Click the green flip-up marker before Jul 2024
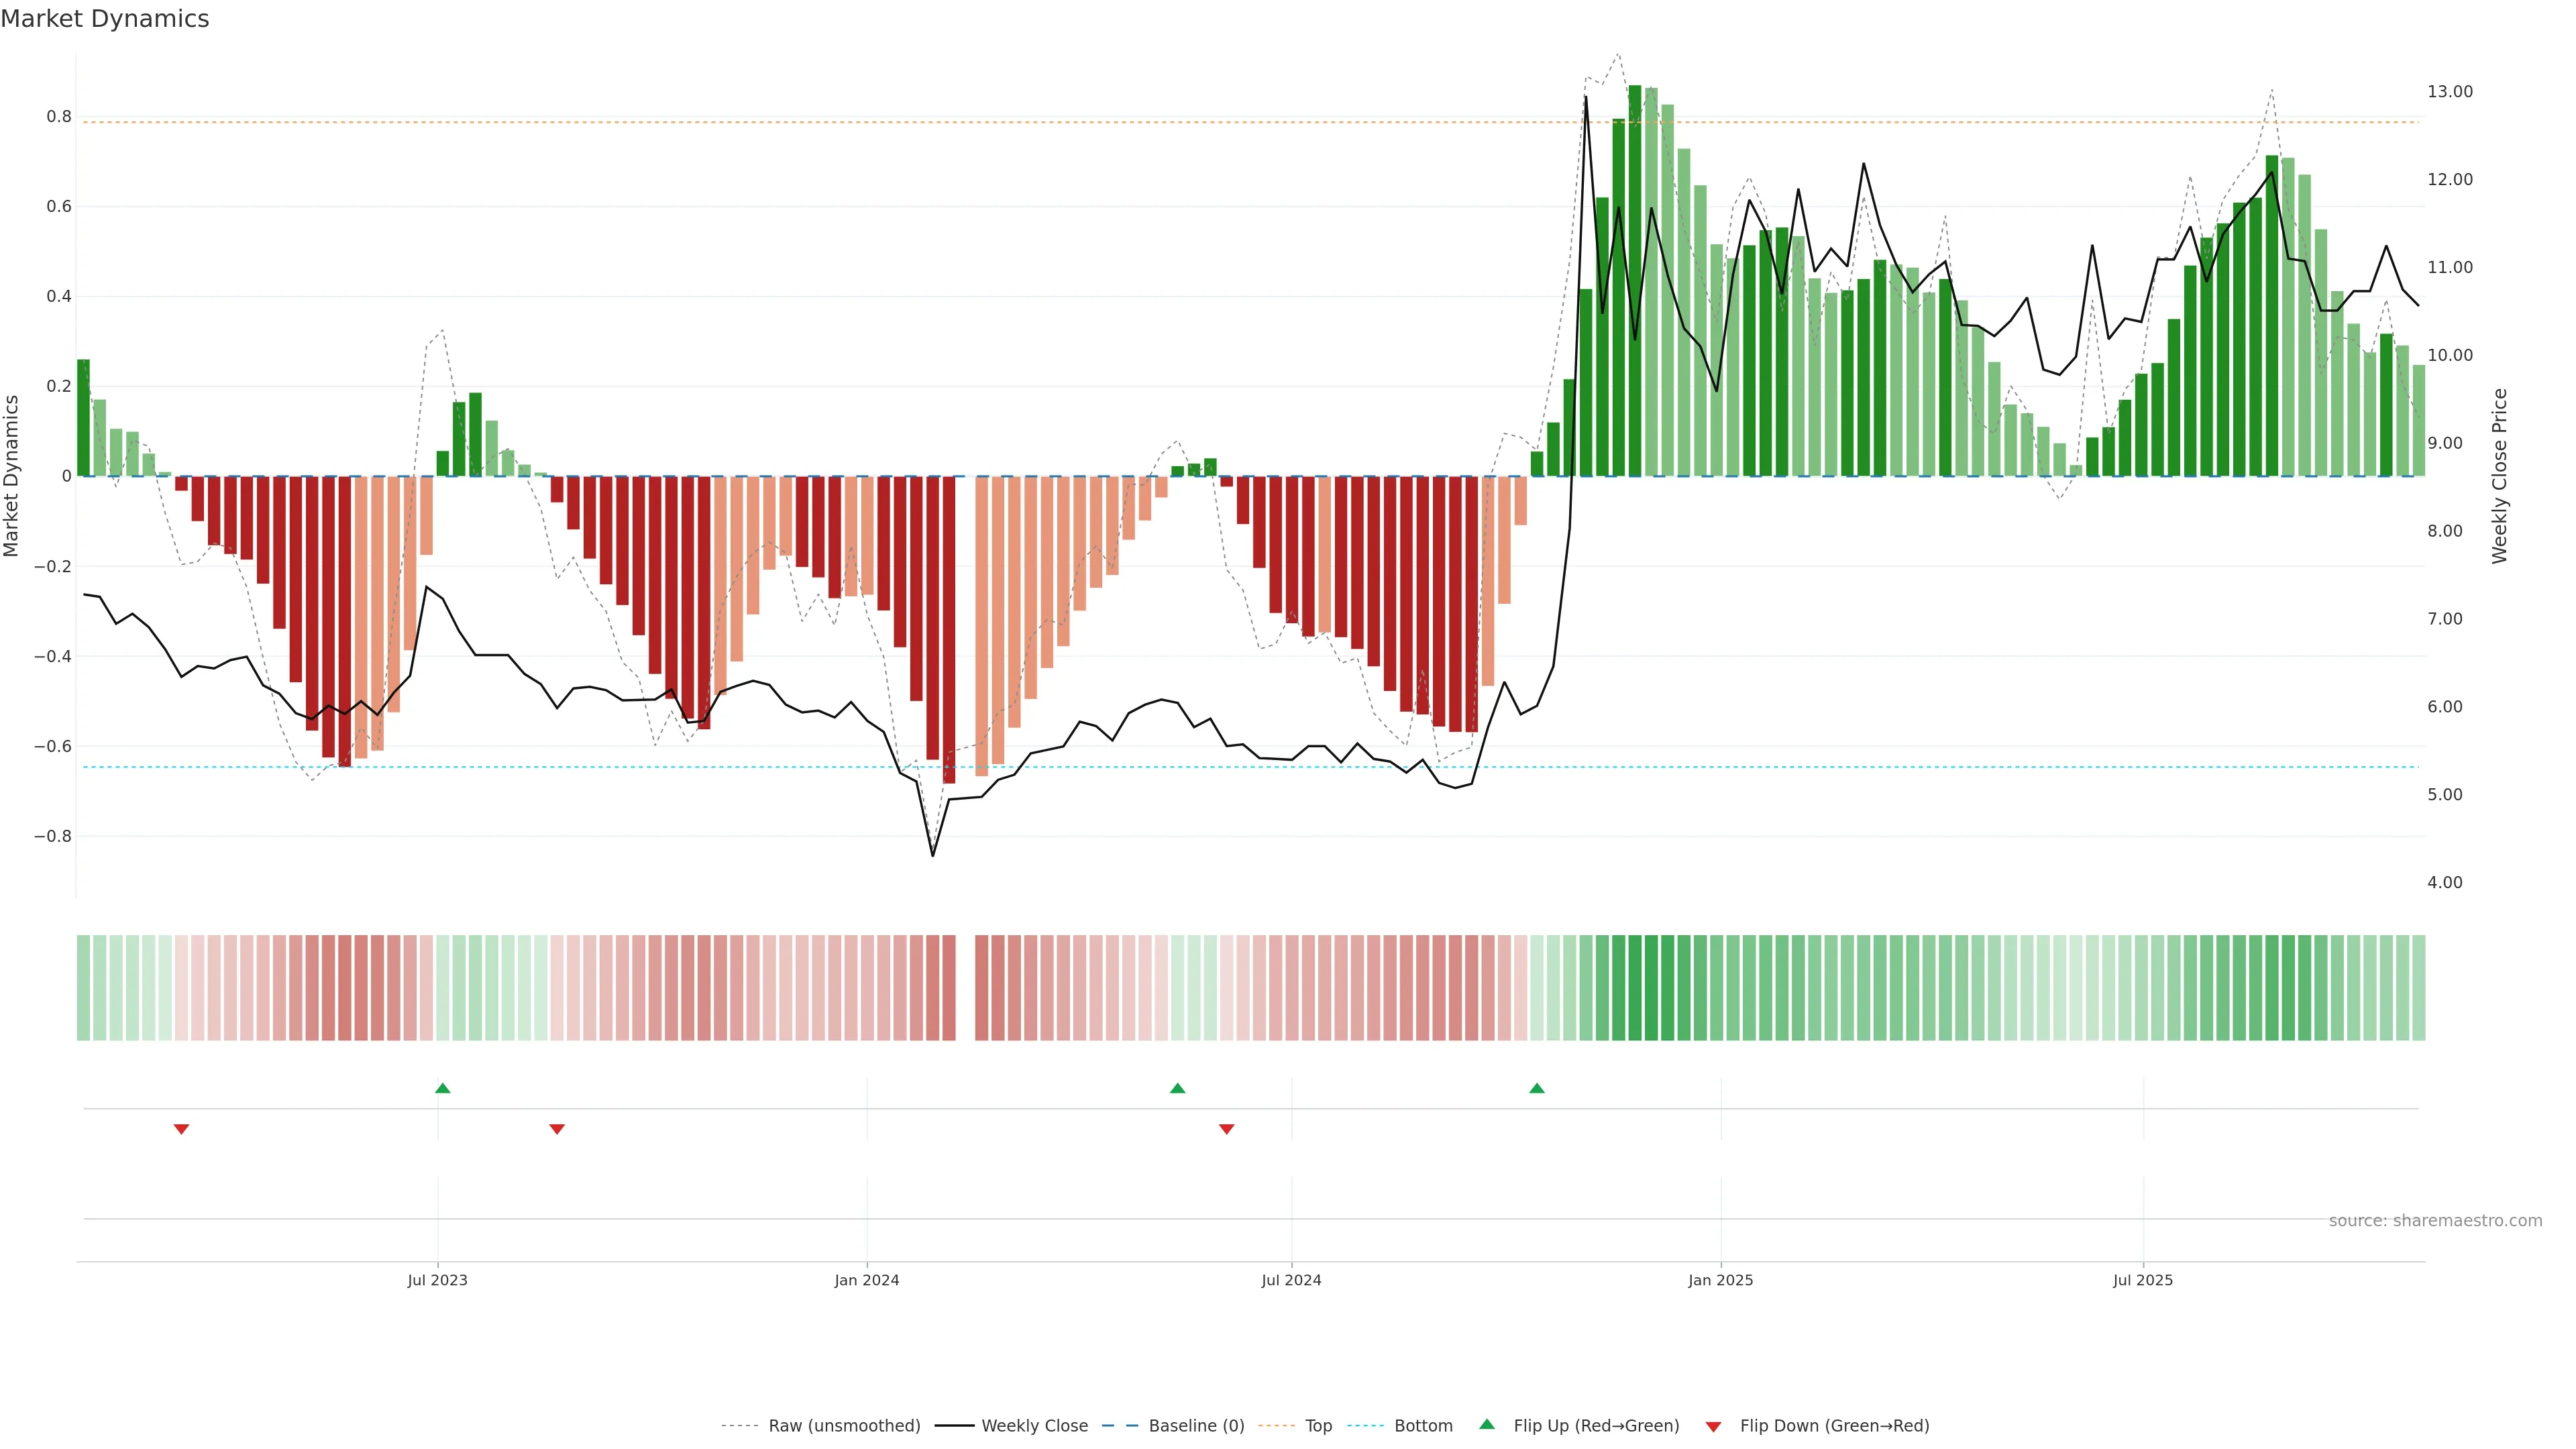This screenshot has height=1449, width=2576. coord(1177,1088)
